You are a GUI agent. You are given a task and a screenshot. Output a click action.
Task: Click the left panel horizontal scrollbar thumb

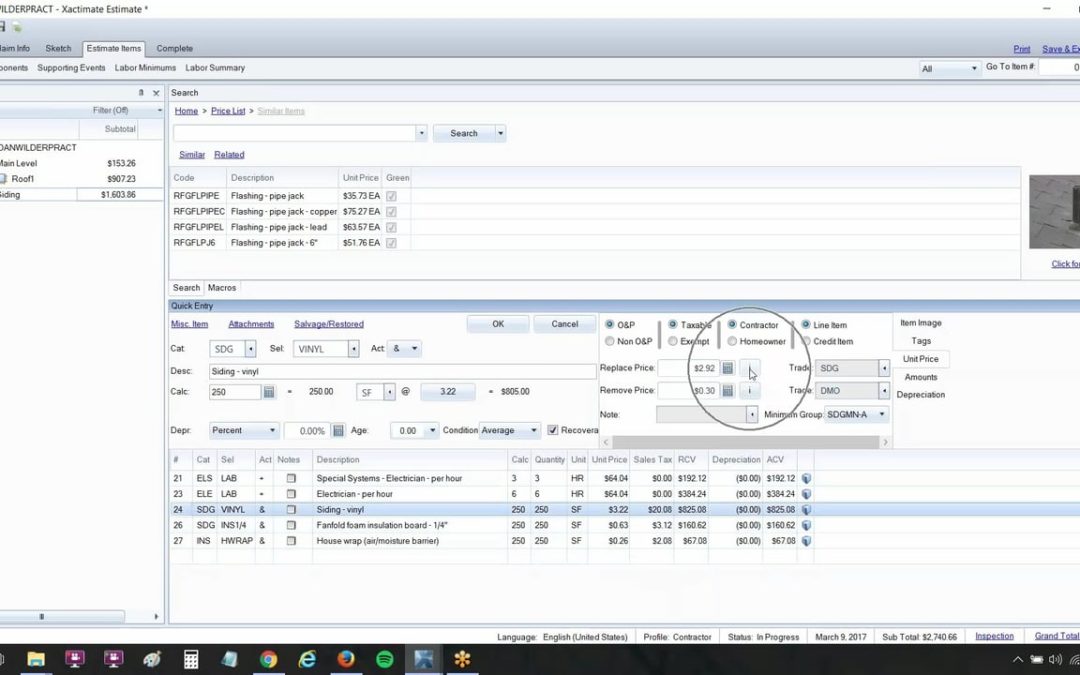pos(41,617)
